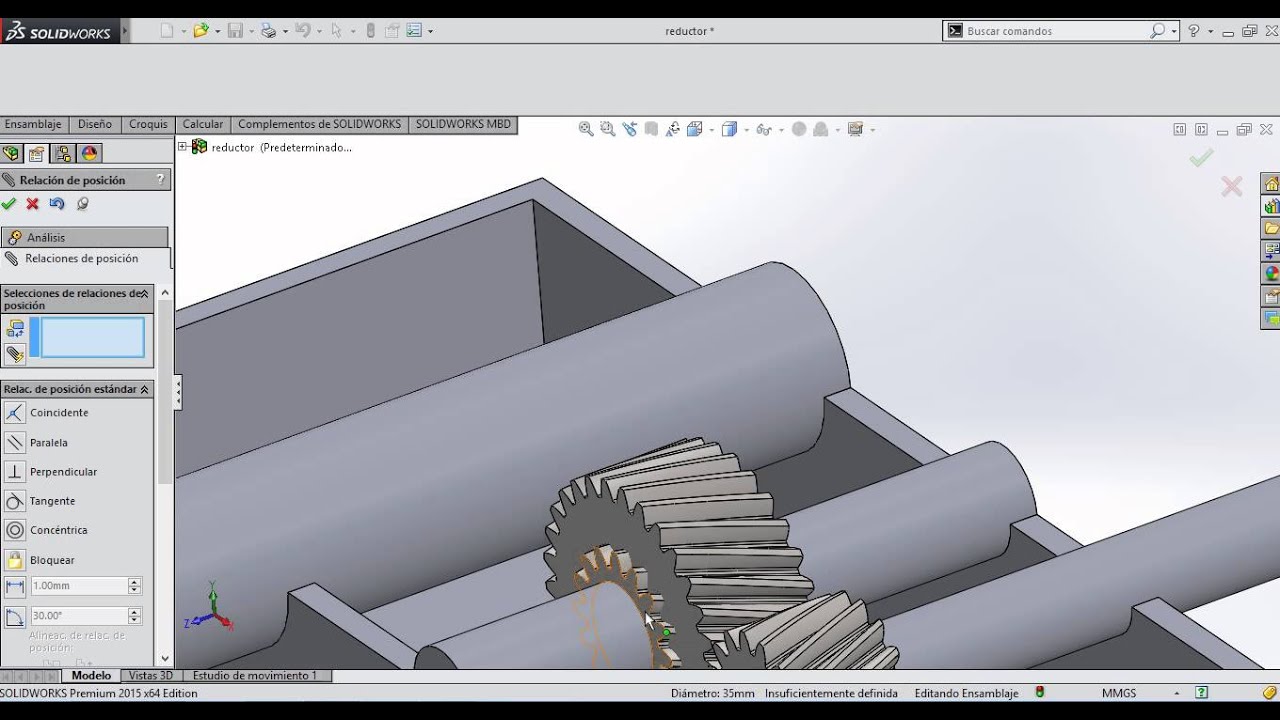Image resolution: width=1280 pixels, height=720 pixels.
Task: Expand the reductor tree node
Action: 183,147
